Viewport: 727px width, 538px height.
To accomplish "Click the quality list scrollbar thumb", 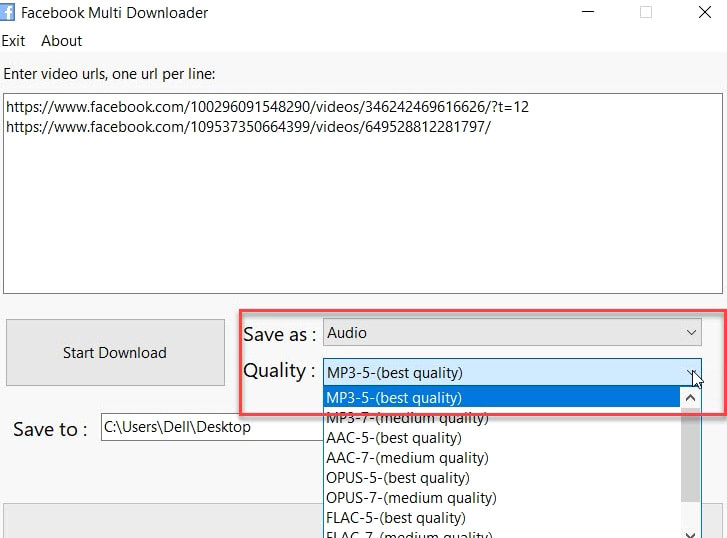I will (x=690, y=455).
